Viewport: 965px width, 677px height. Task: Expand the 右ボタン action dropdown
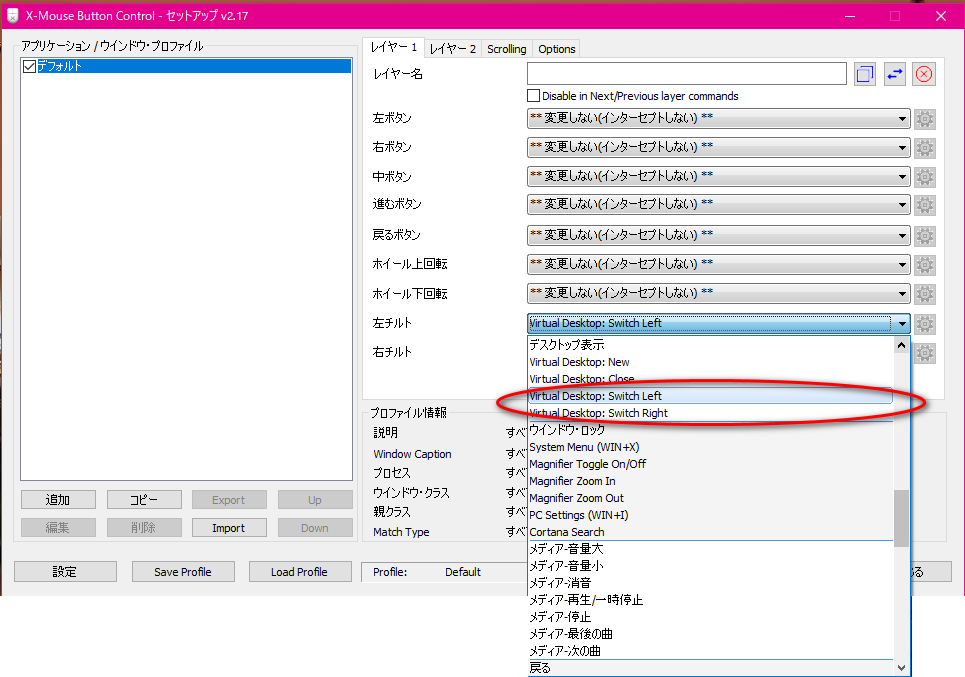(x=718, y=148)
